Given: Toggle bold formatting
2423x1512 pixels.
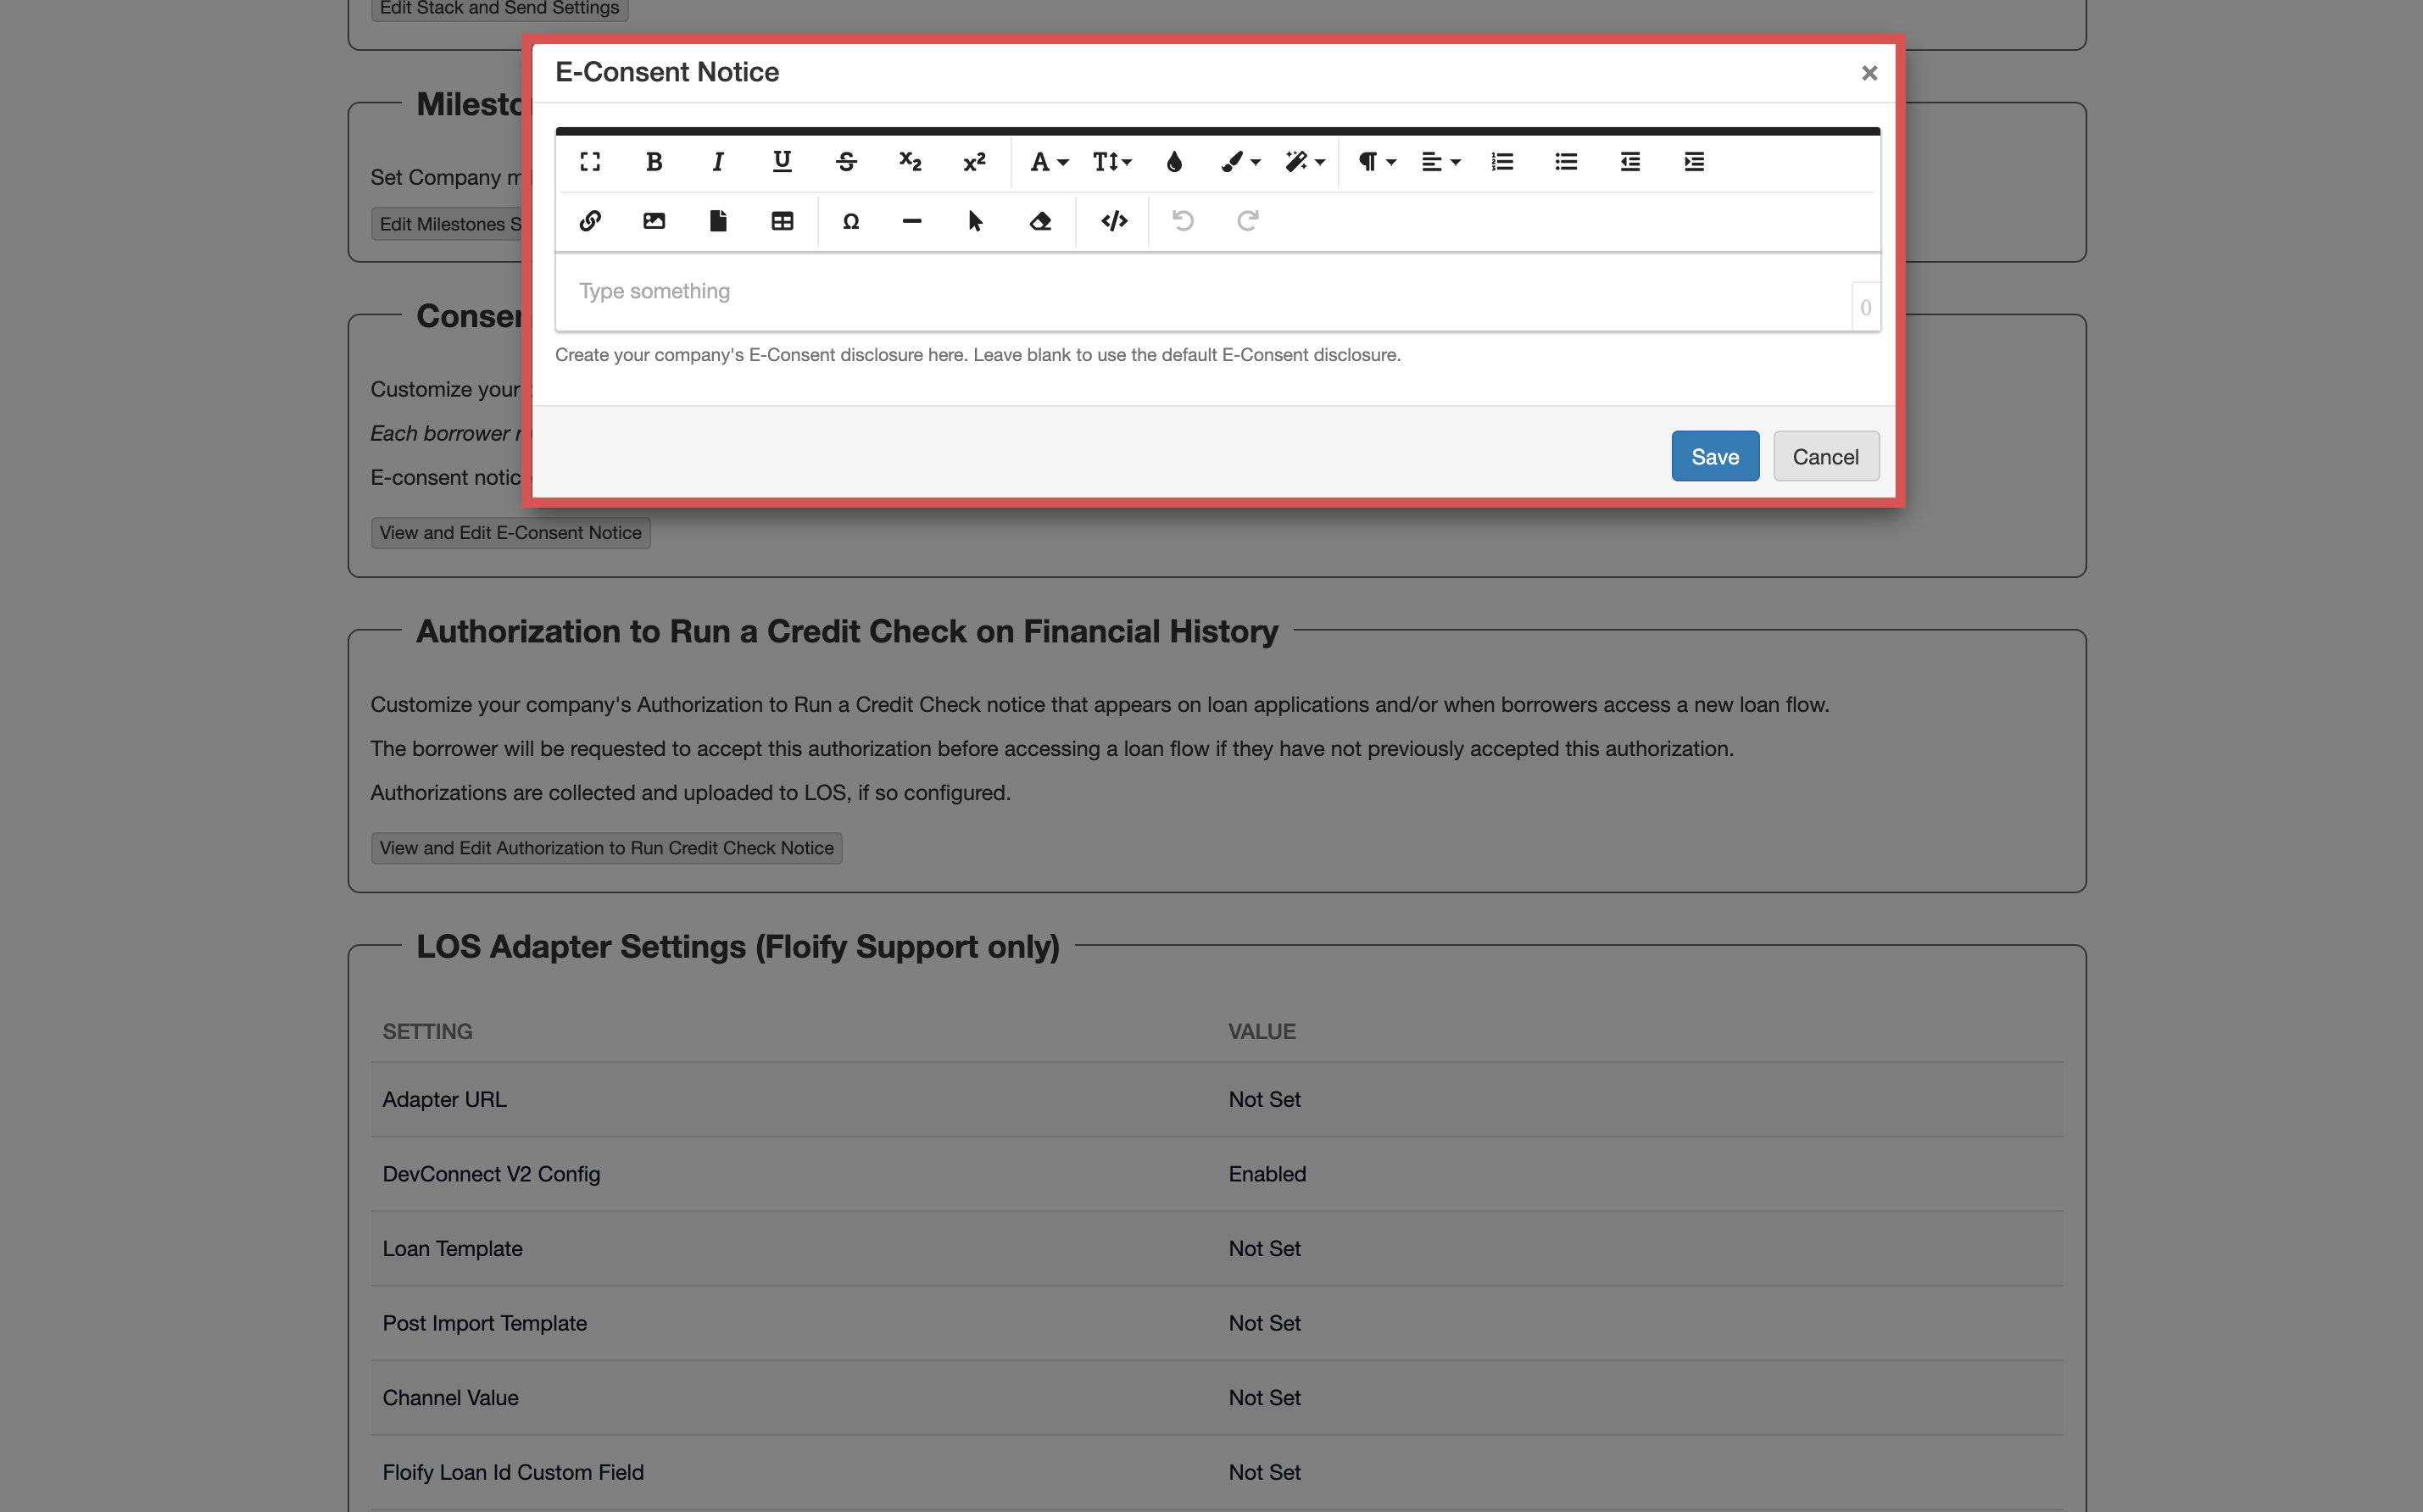Looking at the screenshot, I should 654,161.
